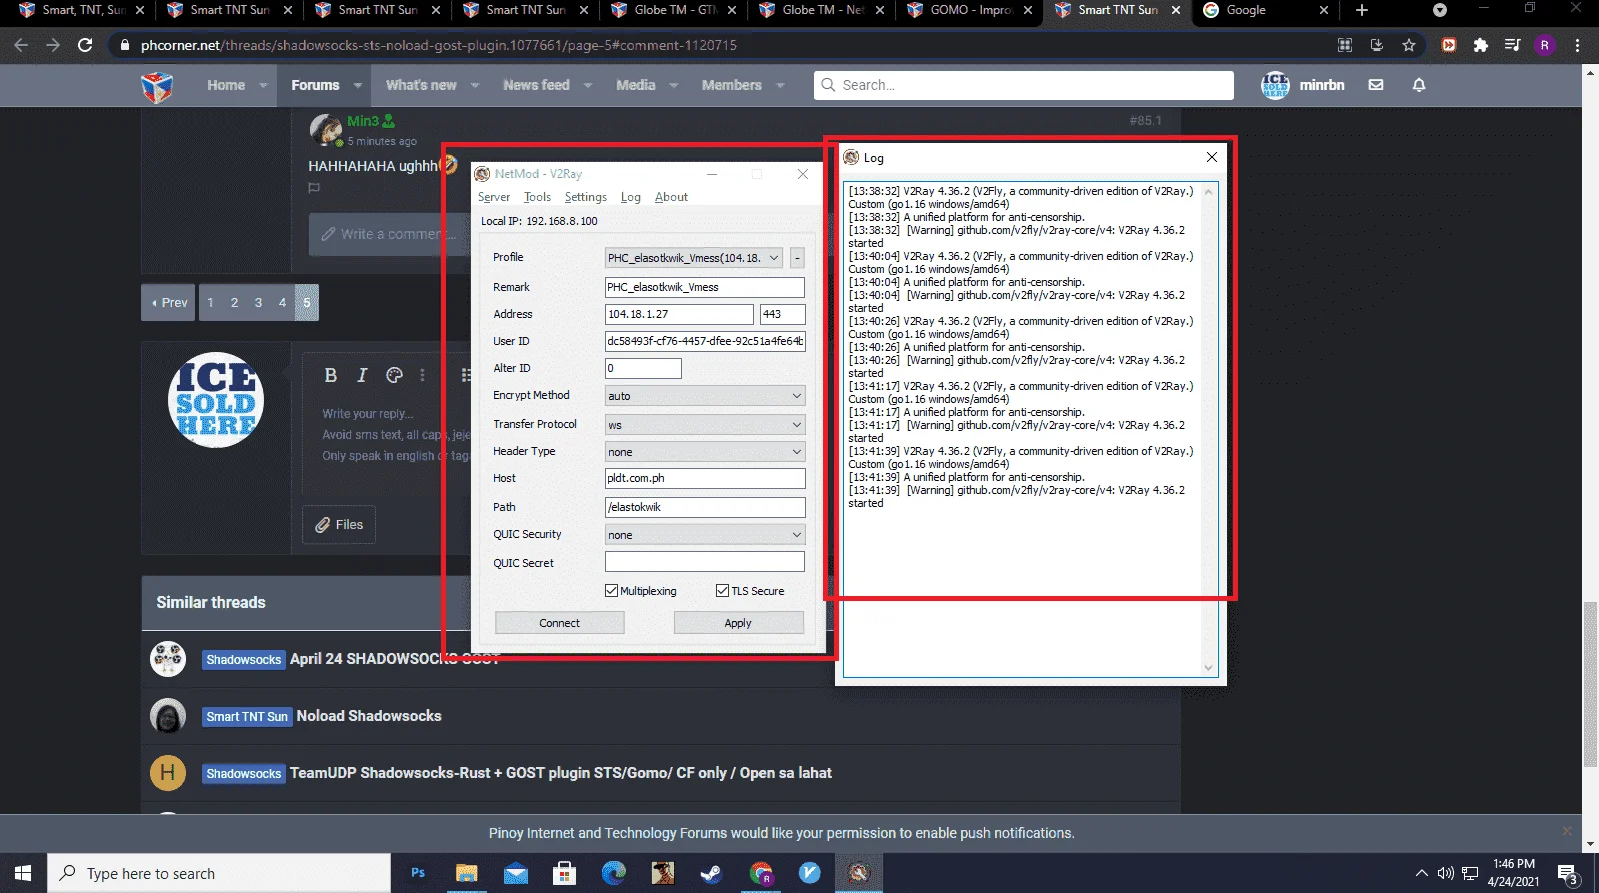The height and width of the screenshot is (893, 1599).
Task: Open the Profile dropdown in NetMod
Action: click(693, 258)
